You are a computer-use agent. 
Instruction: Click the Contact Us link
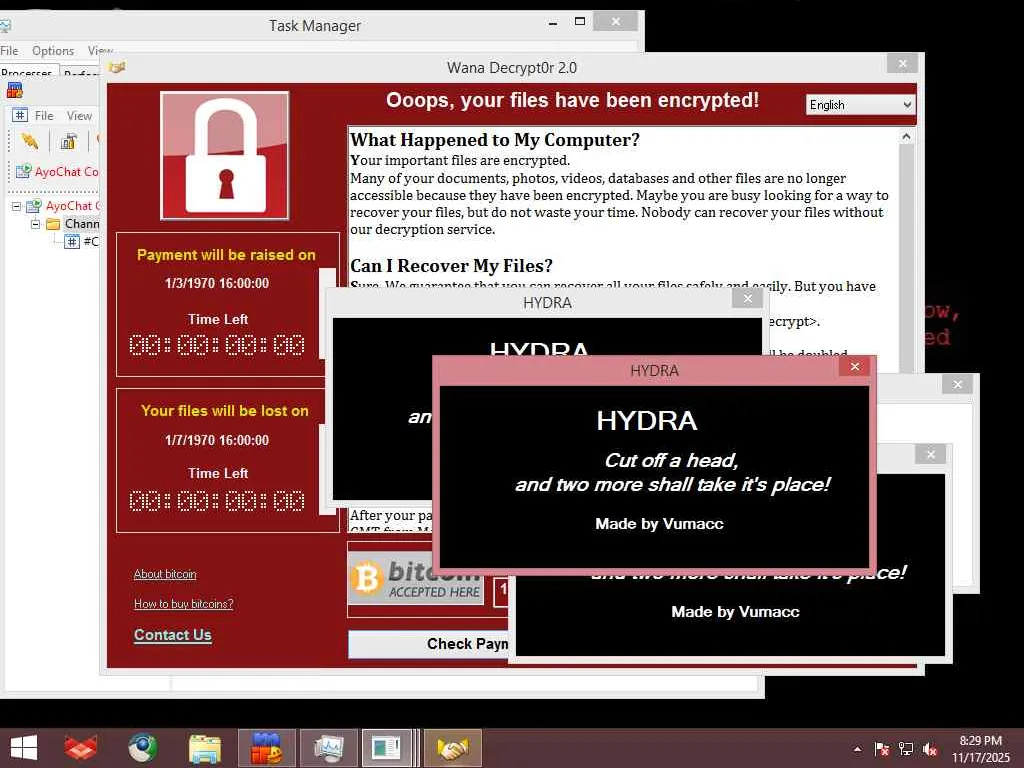click(173, 635)
